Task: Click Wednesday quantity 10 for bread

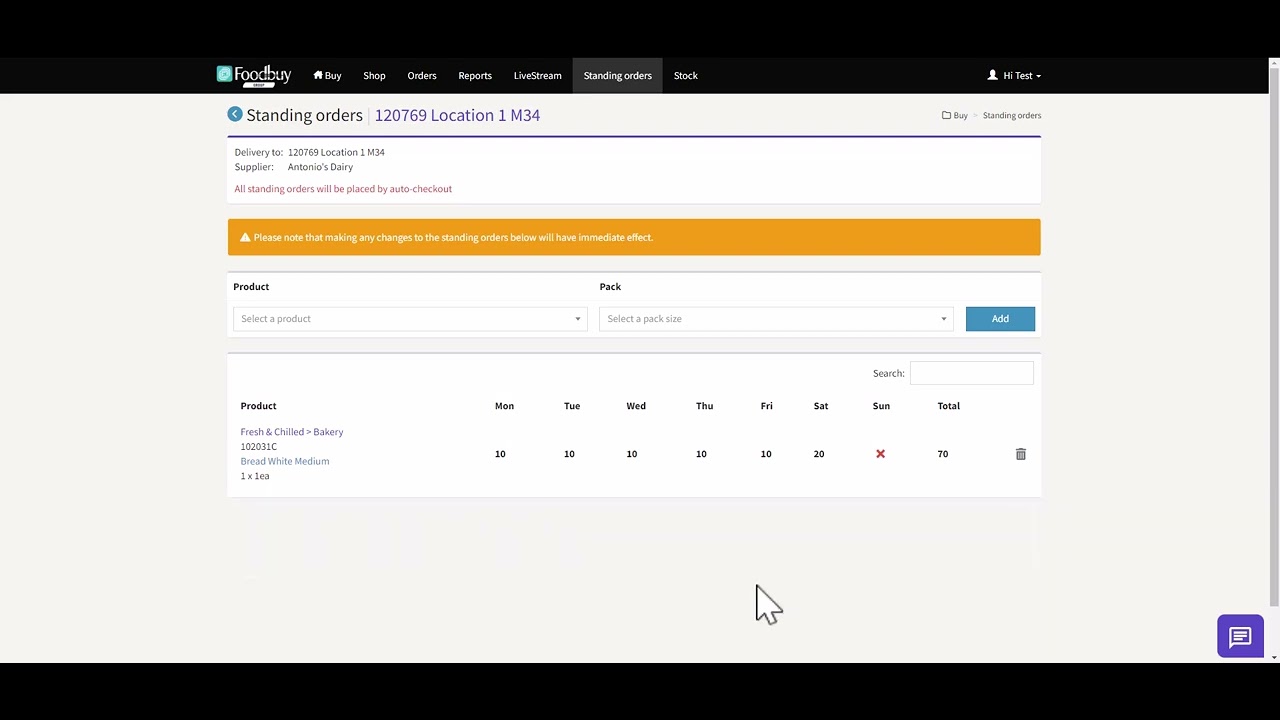Action: [x=632, y=454]
